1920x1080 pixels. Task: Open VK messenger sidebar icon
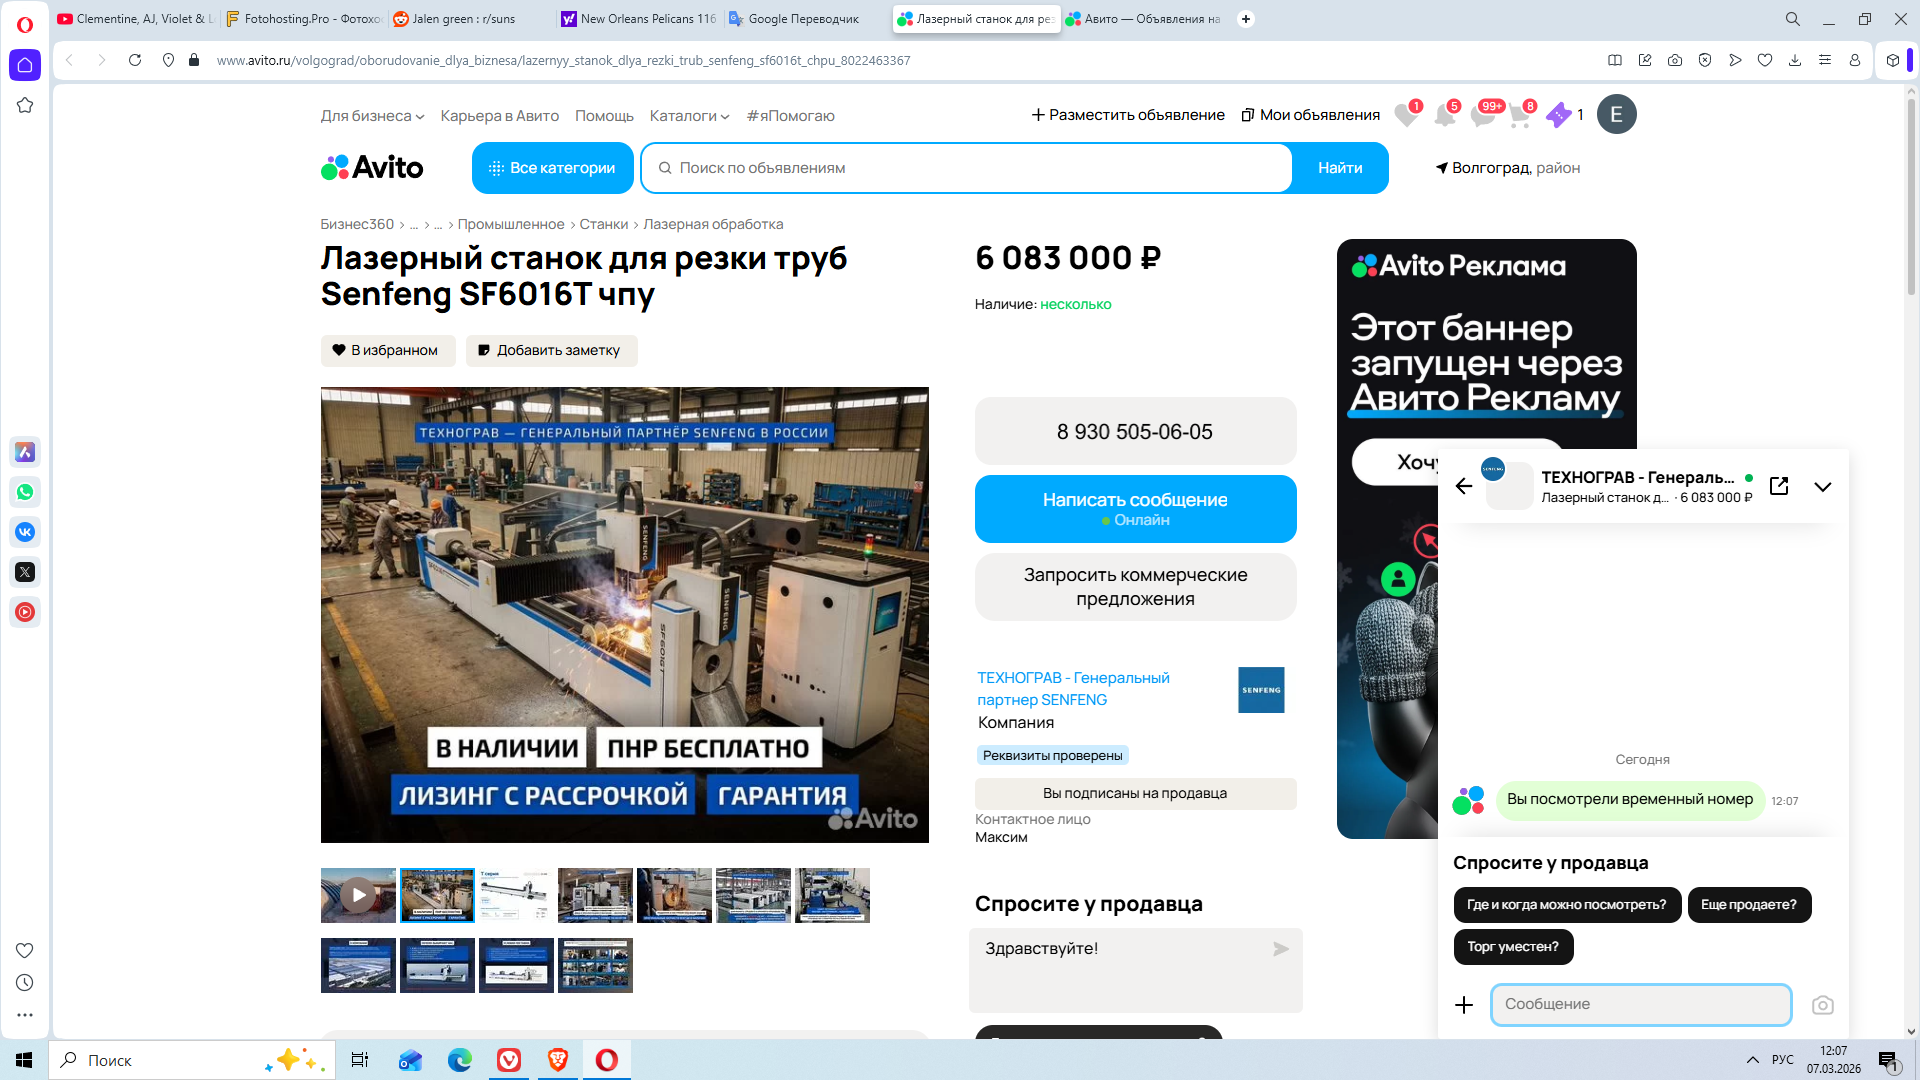tap(25, 532)
